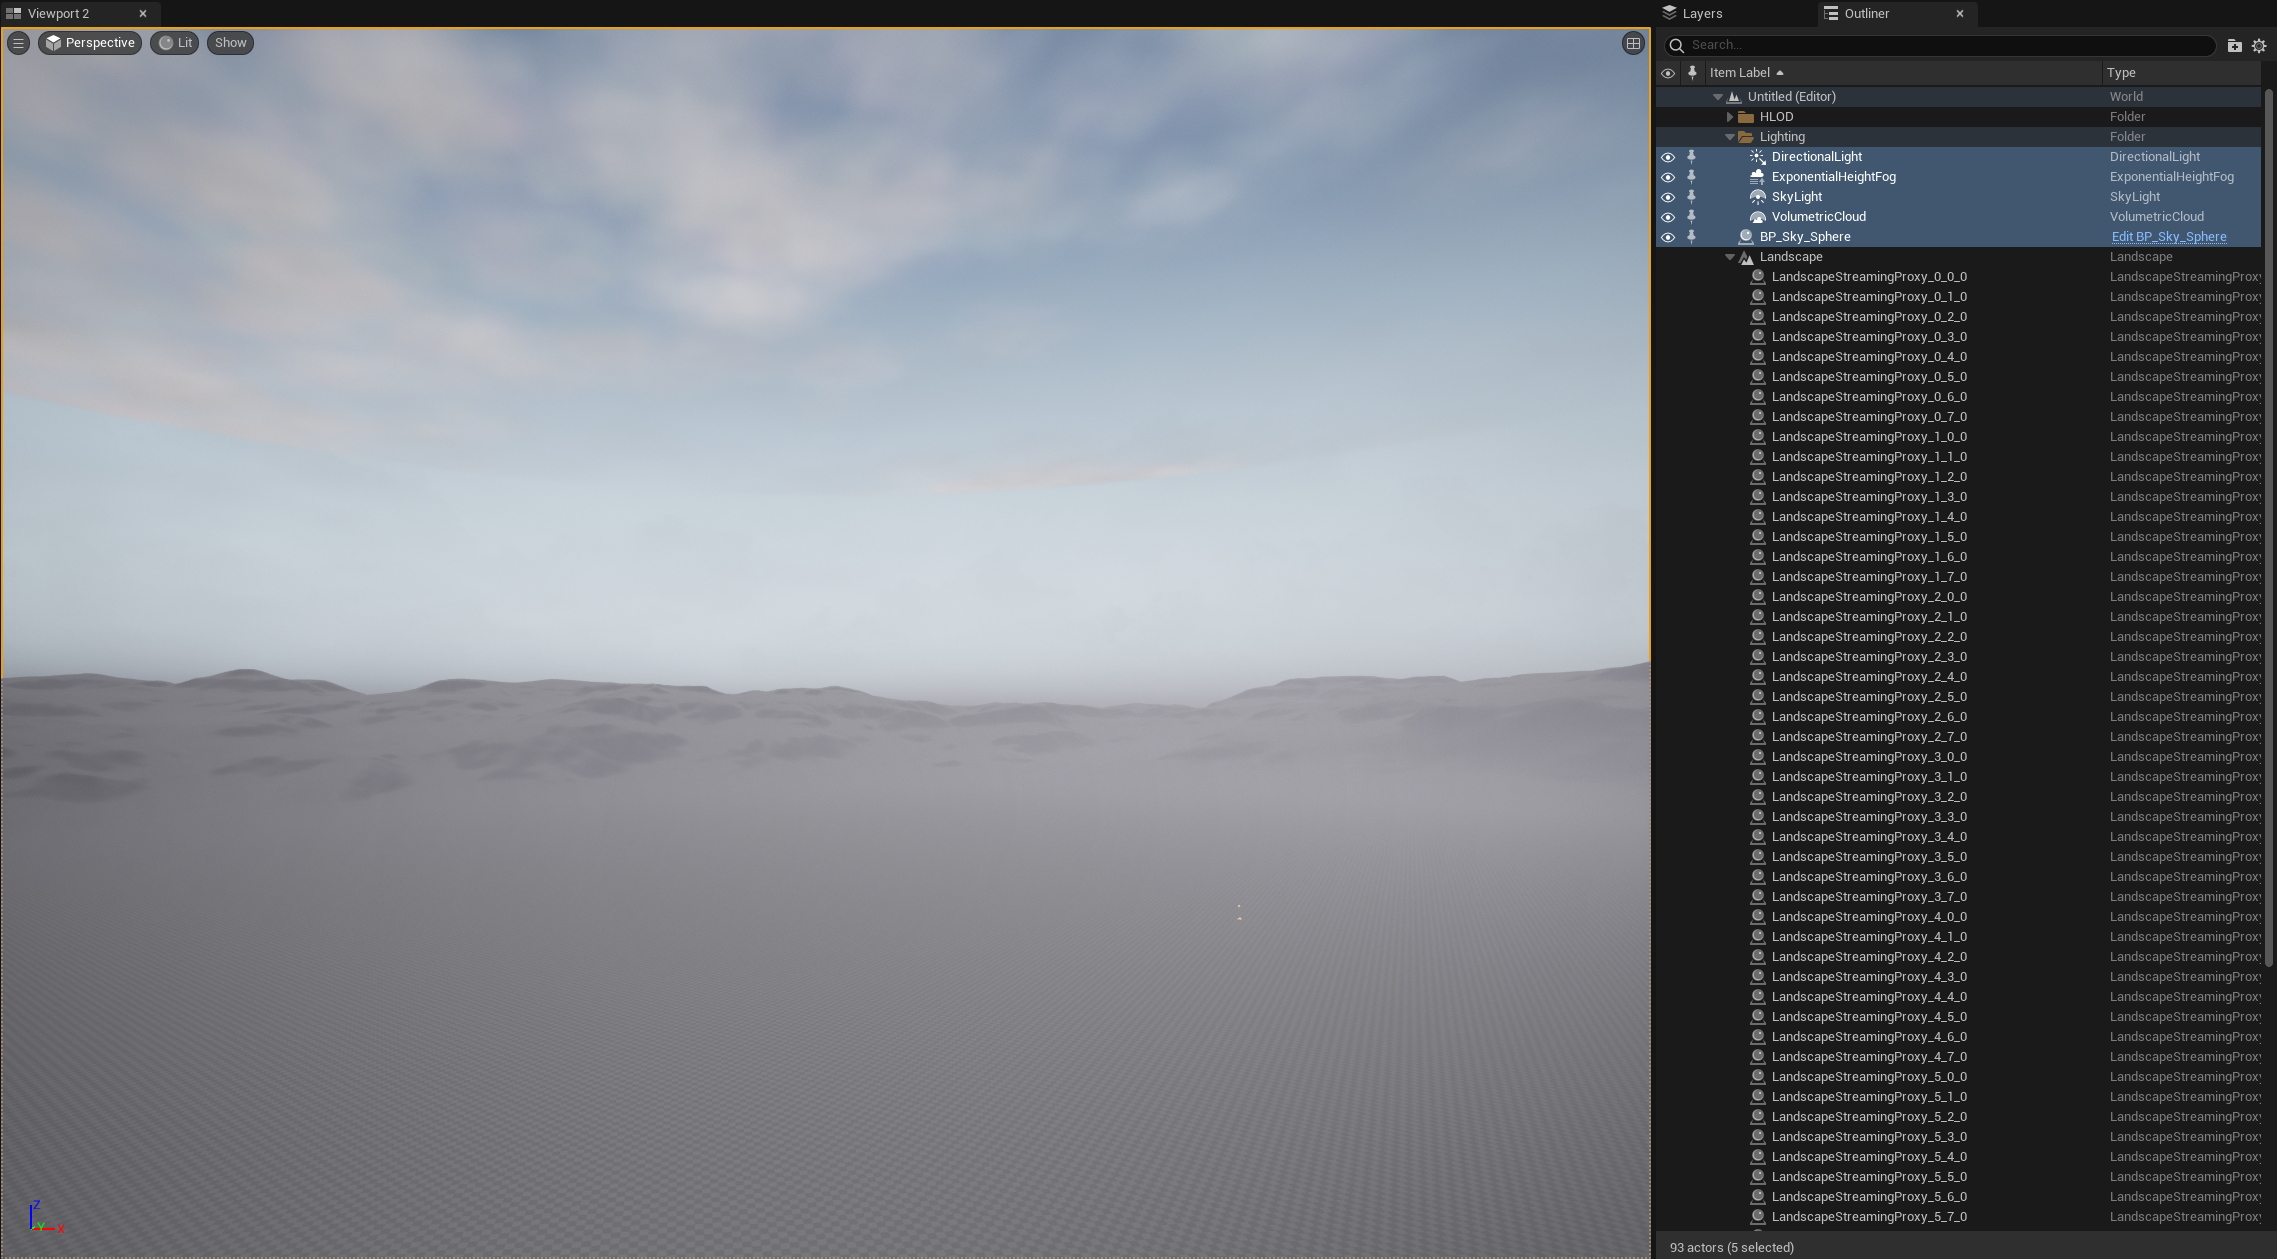
Task: Collapse the Landscape tree node
Action: click(1730, 257)
